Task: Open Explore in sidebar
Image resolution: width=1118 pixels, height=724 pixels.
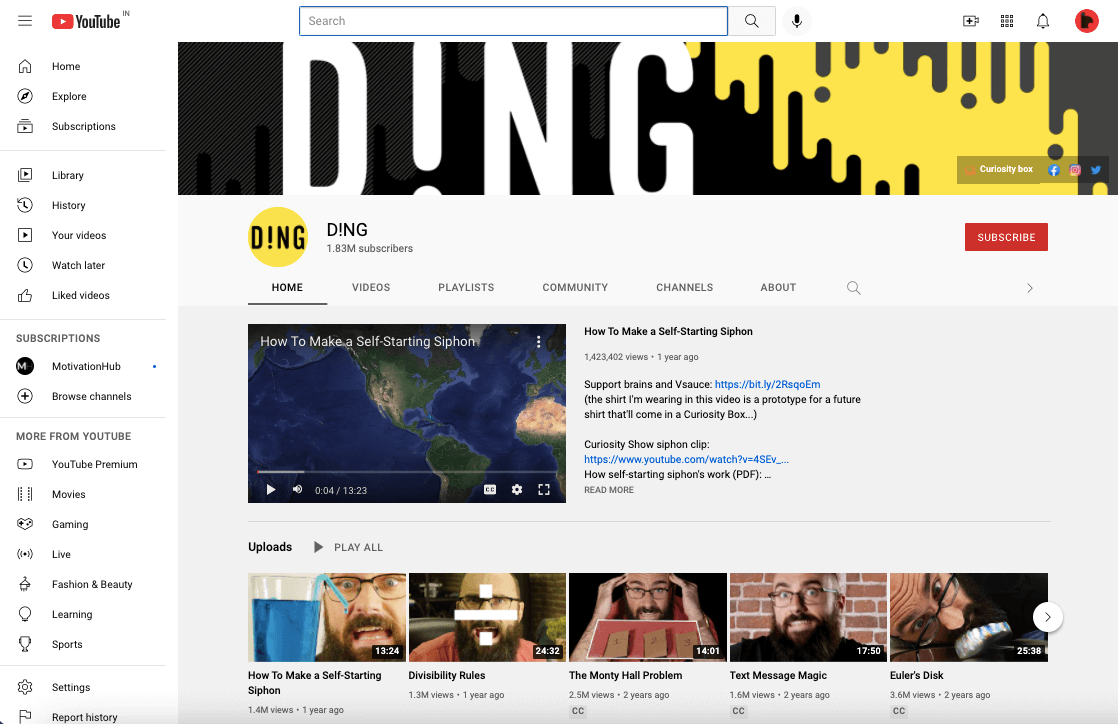Action: coord(83,96)
